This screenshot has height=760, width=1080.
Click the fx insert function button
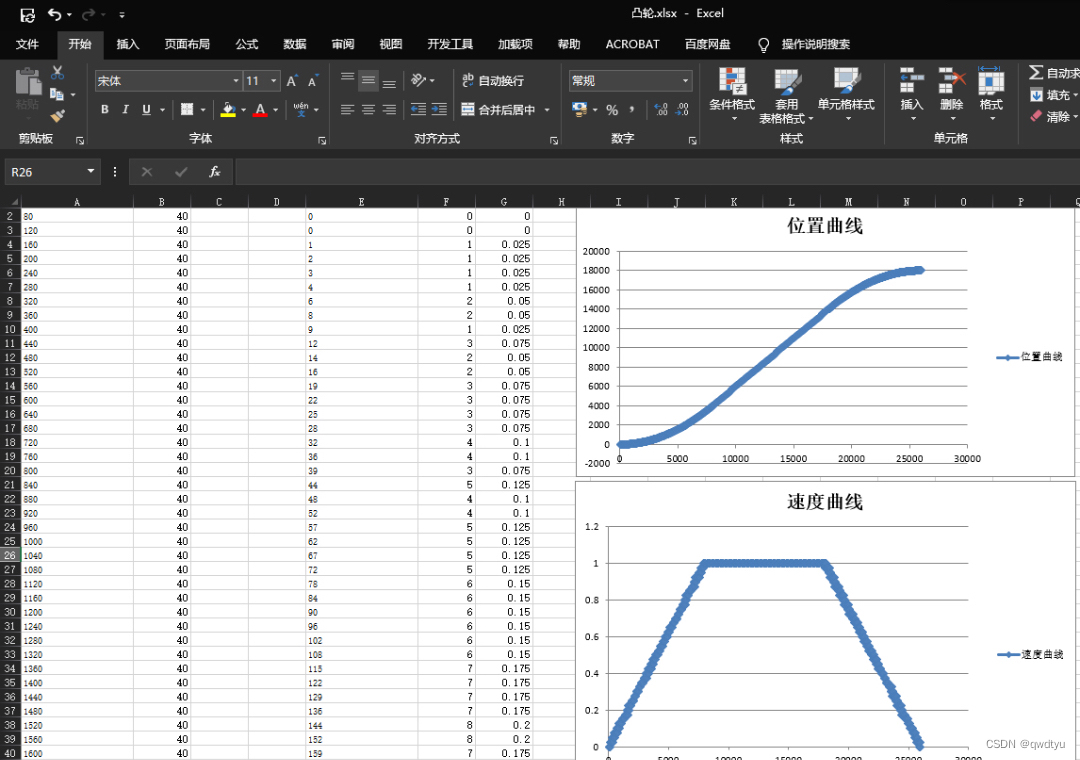[x=214, y=172]
